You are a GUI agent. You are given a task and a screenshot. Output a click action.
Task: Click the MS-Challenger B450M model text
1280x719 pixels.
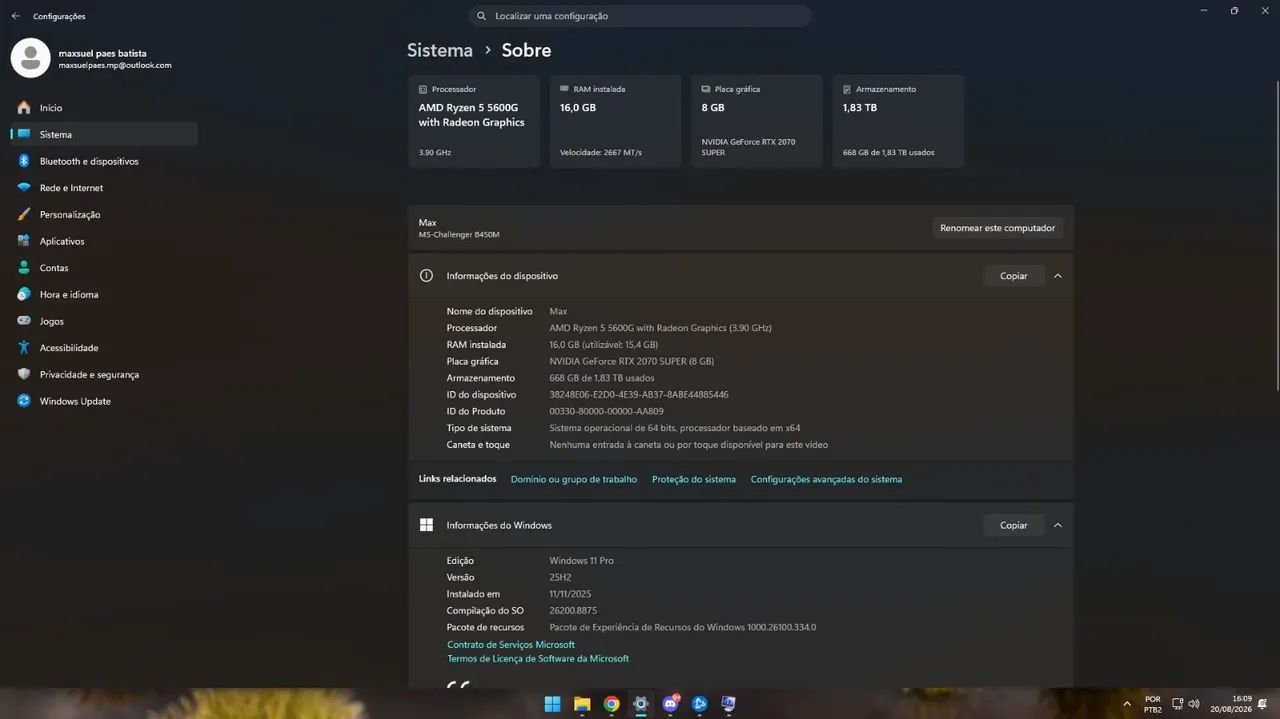coord(459,235)
